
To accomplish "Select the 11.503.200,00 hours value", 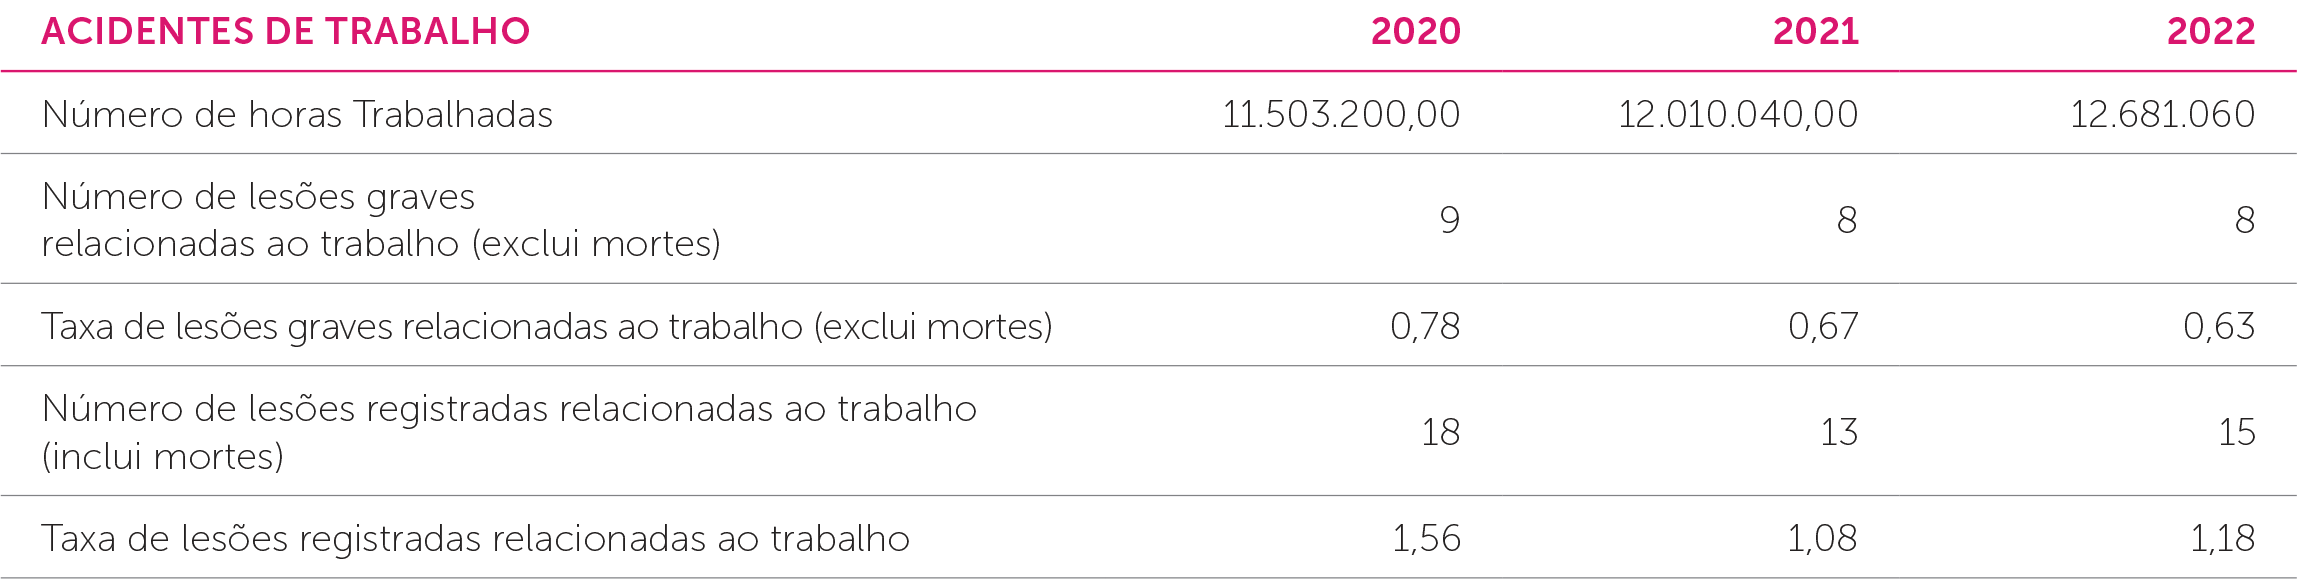I will 1340,115.
